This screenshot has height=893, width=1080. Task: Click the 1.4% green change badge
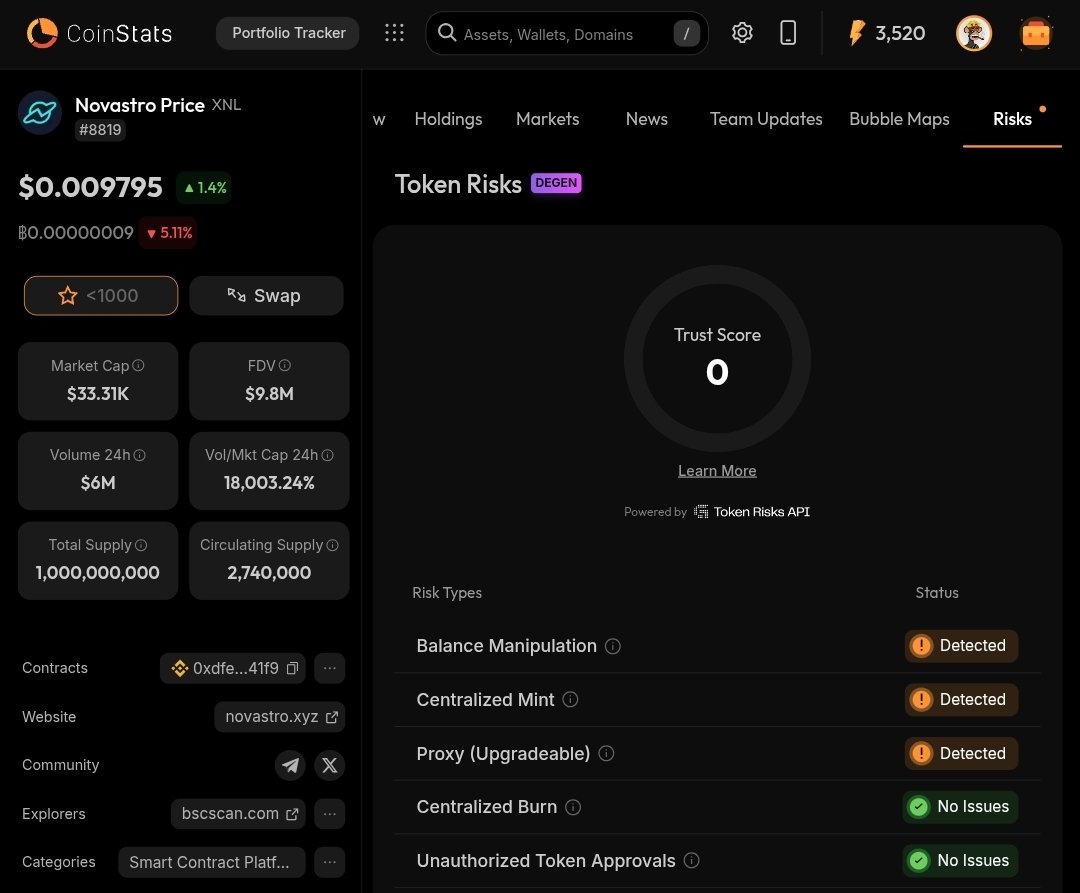(x=204, y=187)
